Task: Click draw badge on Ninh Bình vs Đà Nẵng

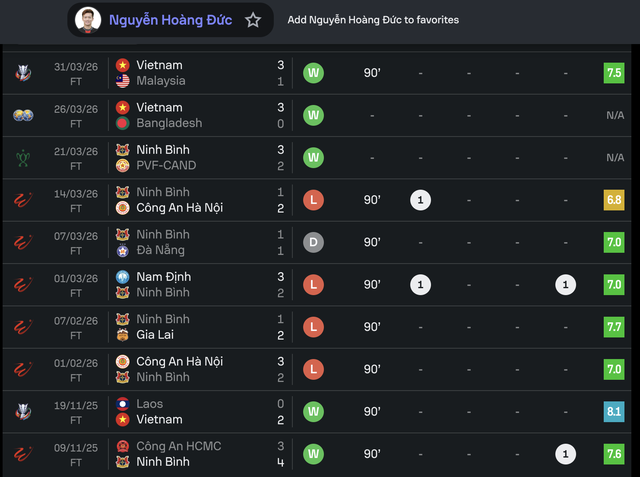Action: [313, 242]
